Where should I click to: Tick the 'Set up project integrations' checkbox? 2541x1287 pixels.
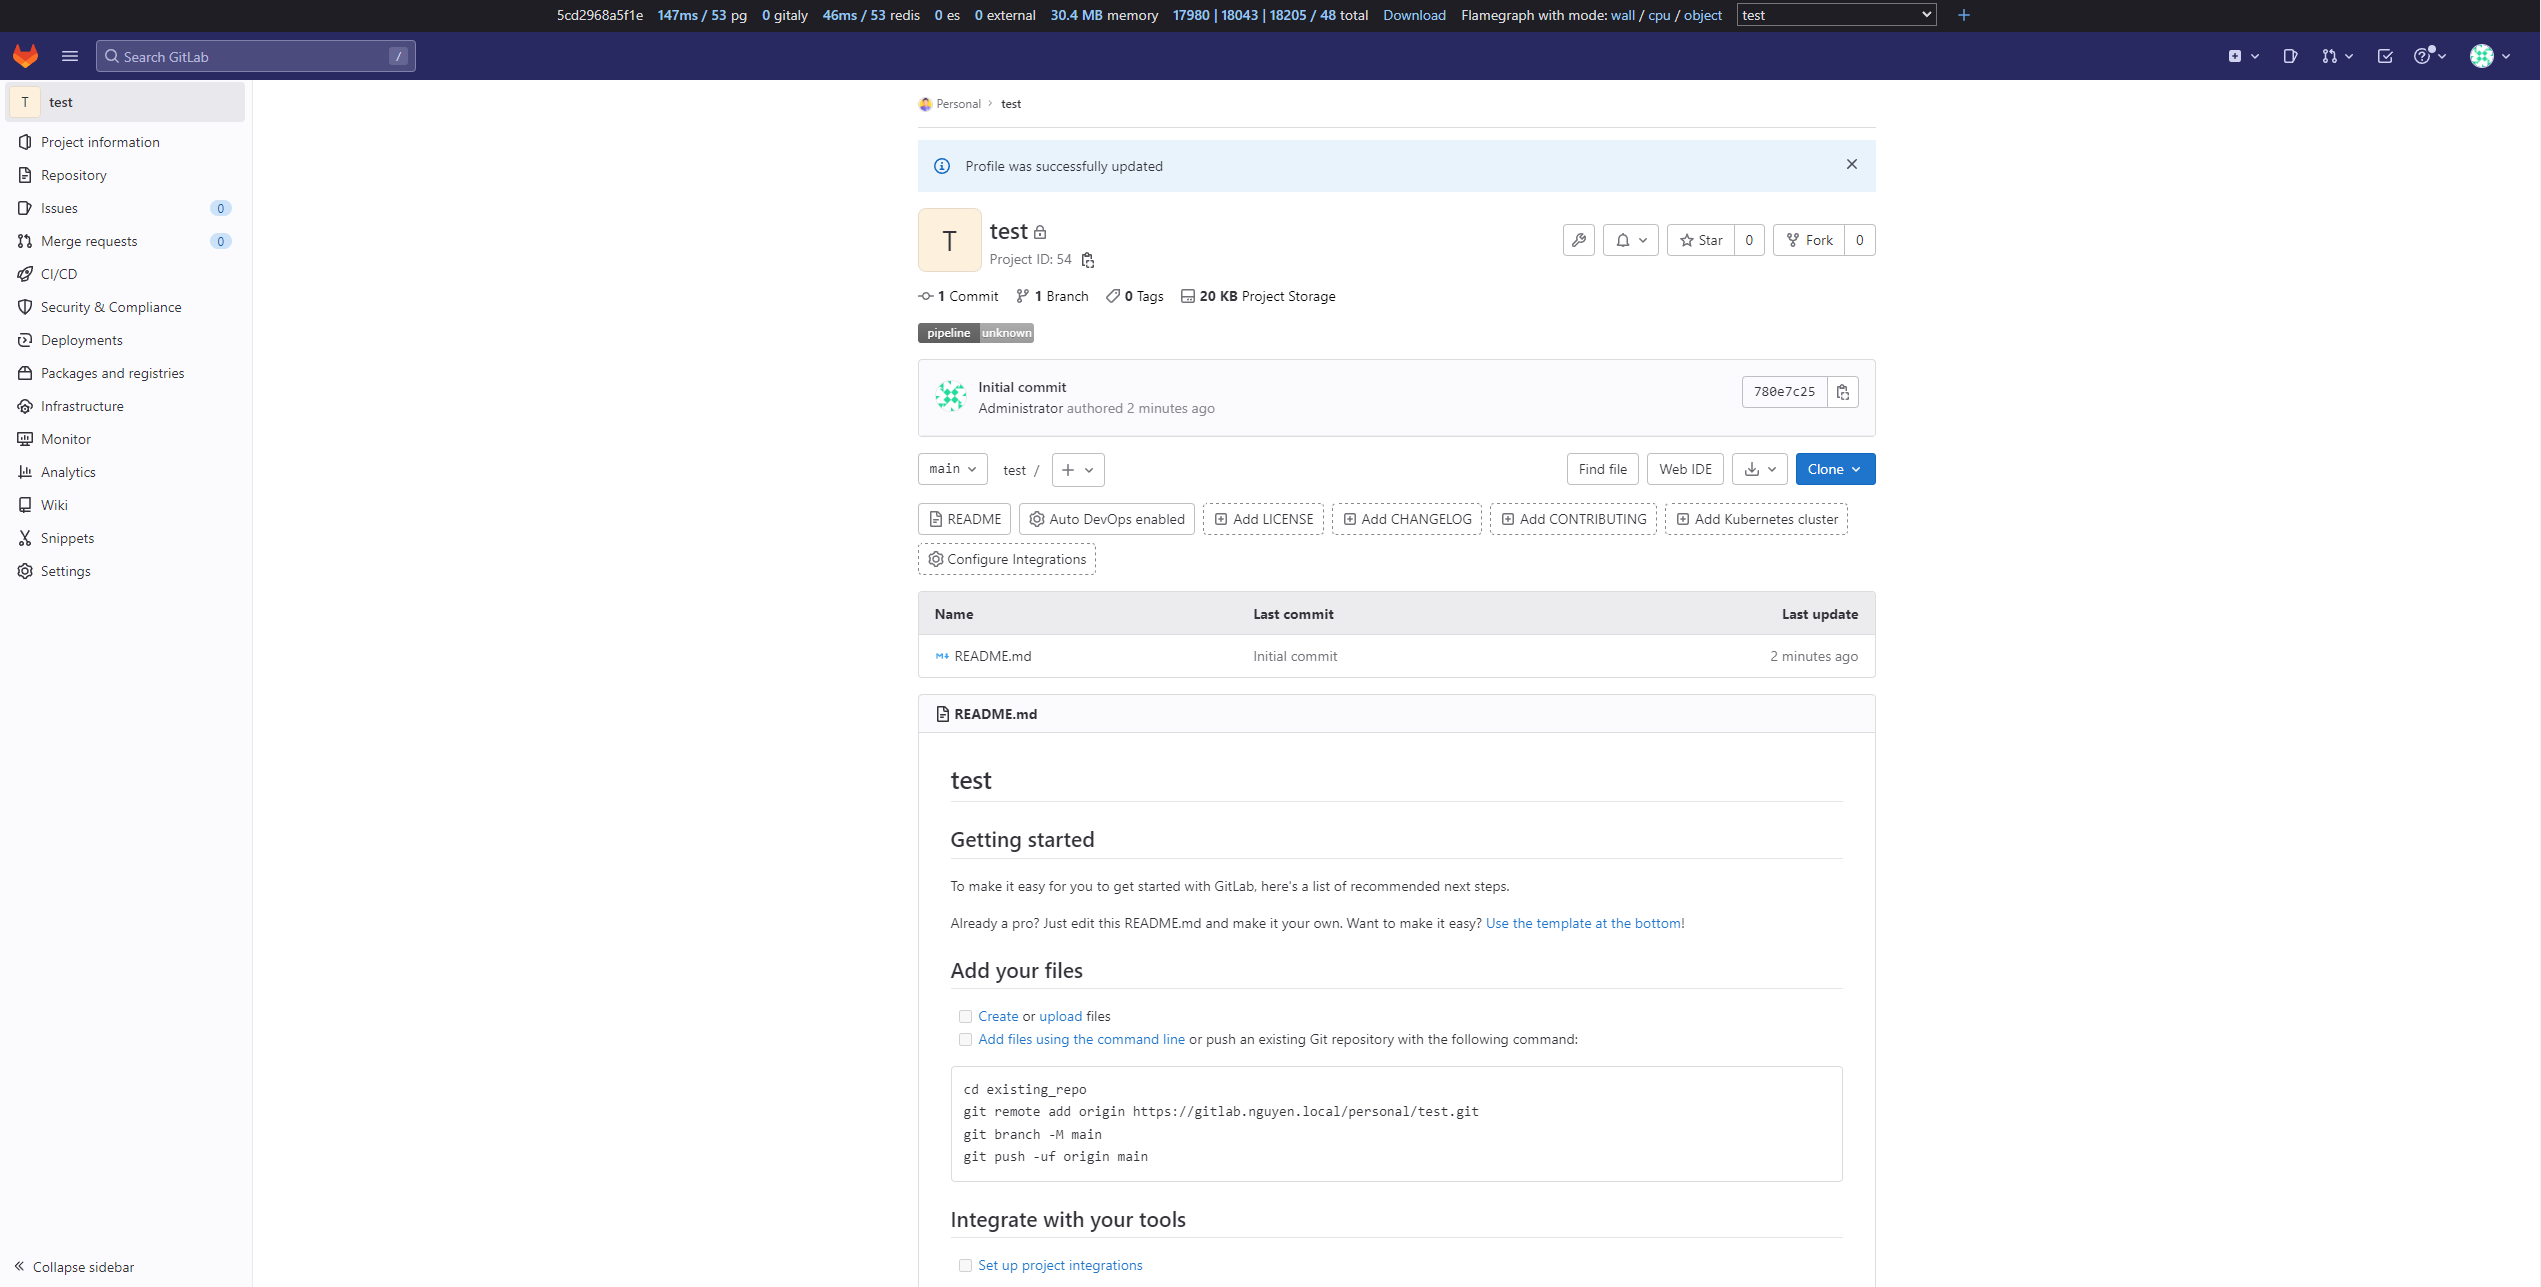pos(965,1265)
